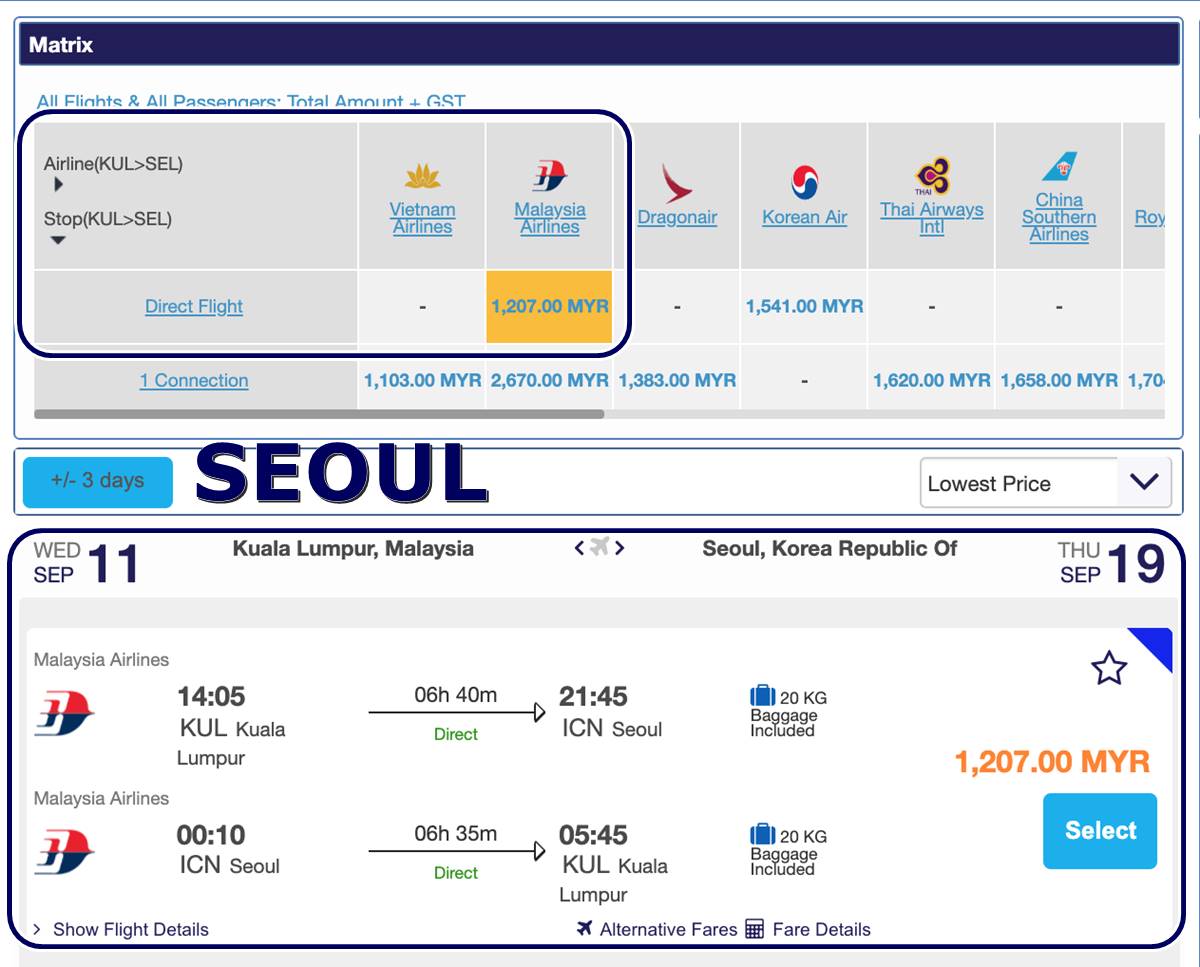Screen dimensions: 1200x967
Task: Click Malaysia Airlines logo on 14:05 outbound flight
Action: point(64,713)
